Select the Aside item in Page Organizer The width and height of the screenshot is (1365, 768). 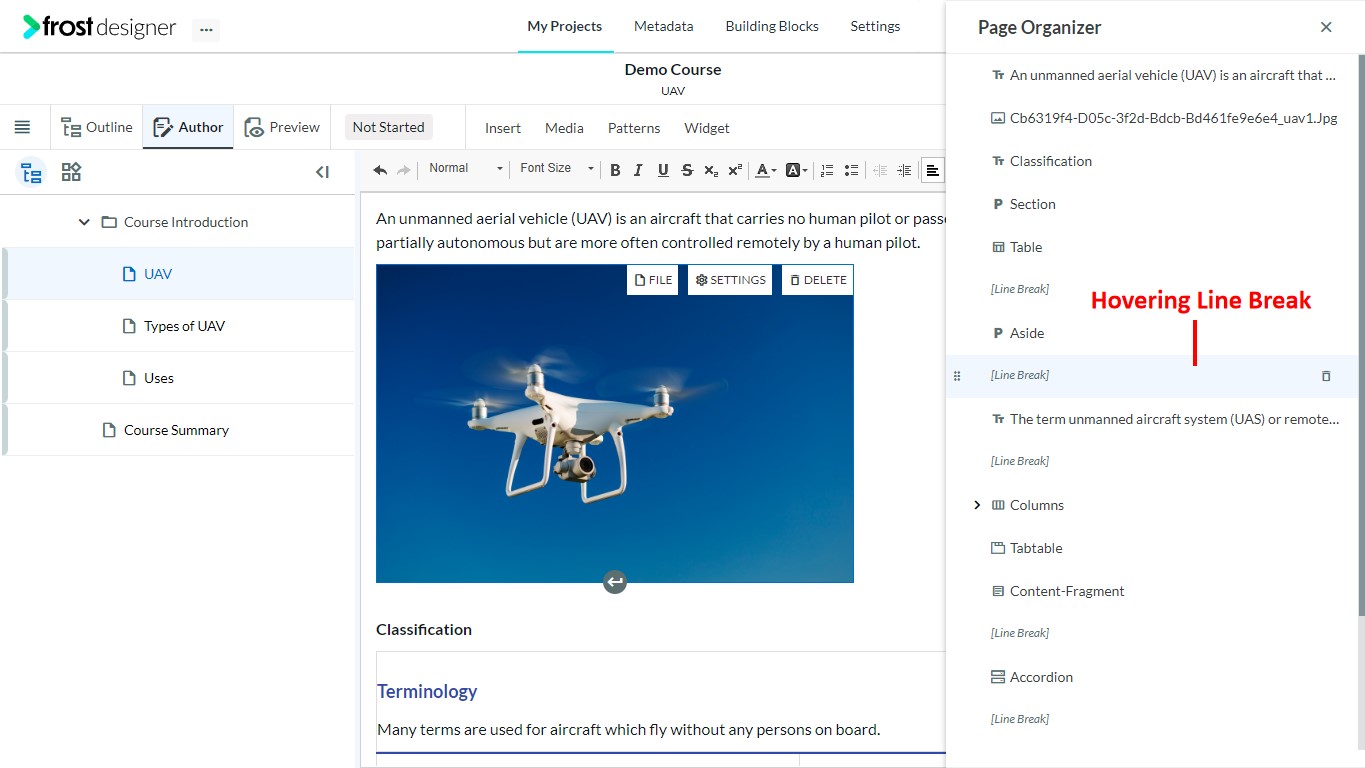coord(1152,333)
